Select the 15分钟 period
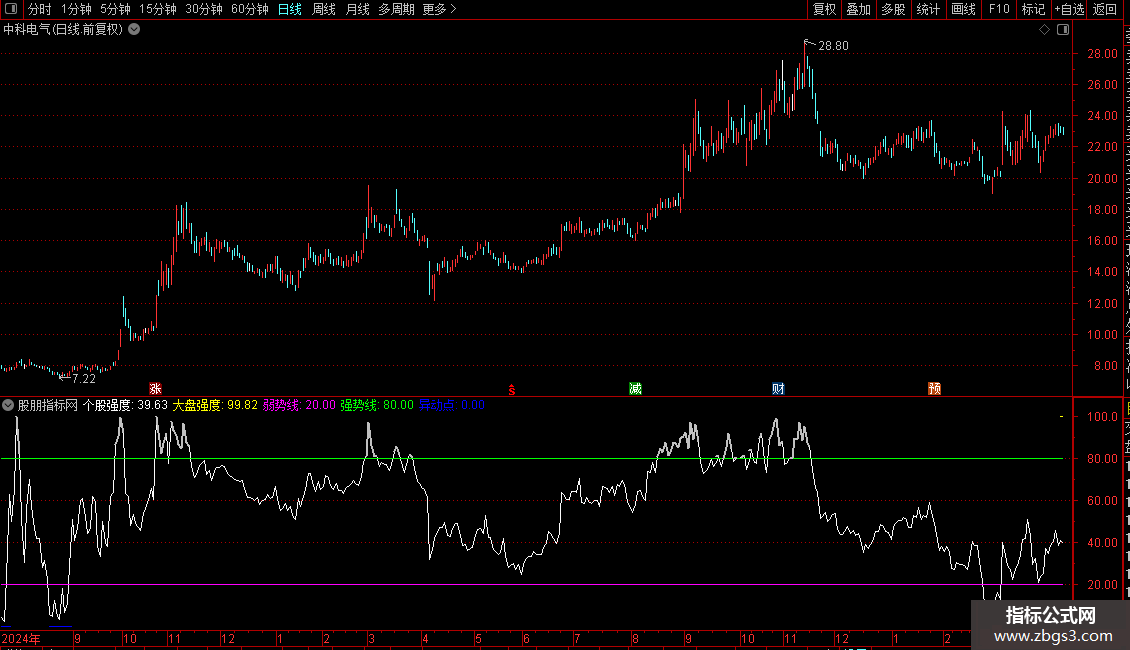Screen dimensions: 1130x650 click(158, 9)
